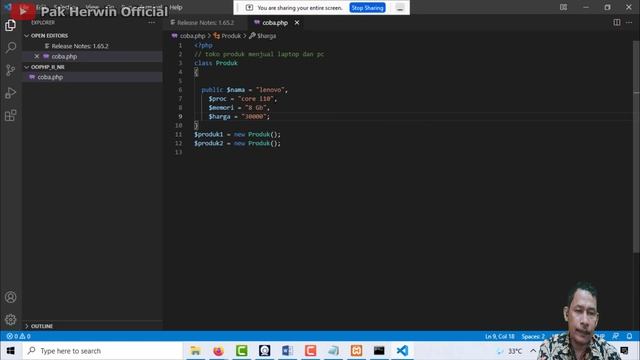The width and height of the screenshot is (640, 360).
Task: Click the 33°C weather widget
Action: [x=510, y=351]
